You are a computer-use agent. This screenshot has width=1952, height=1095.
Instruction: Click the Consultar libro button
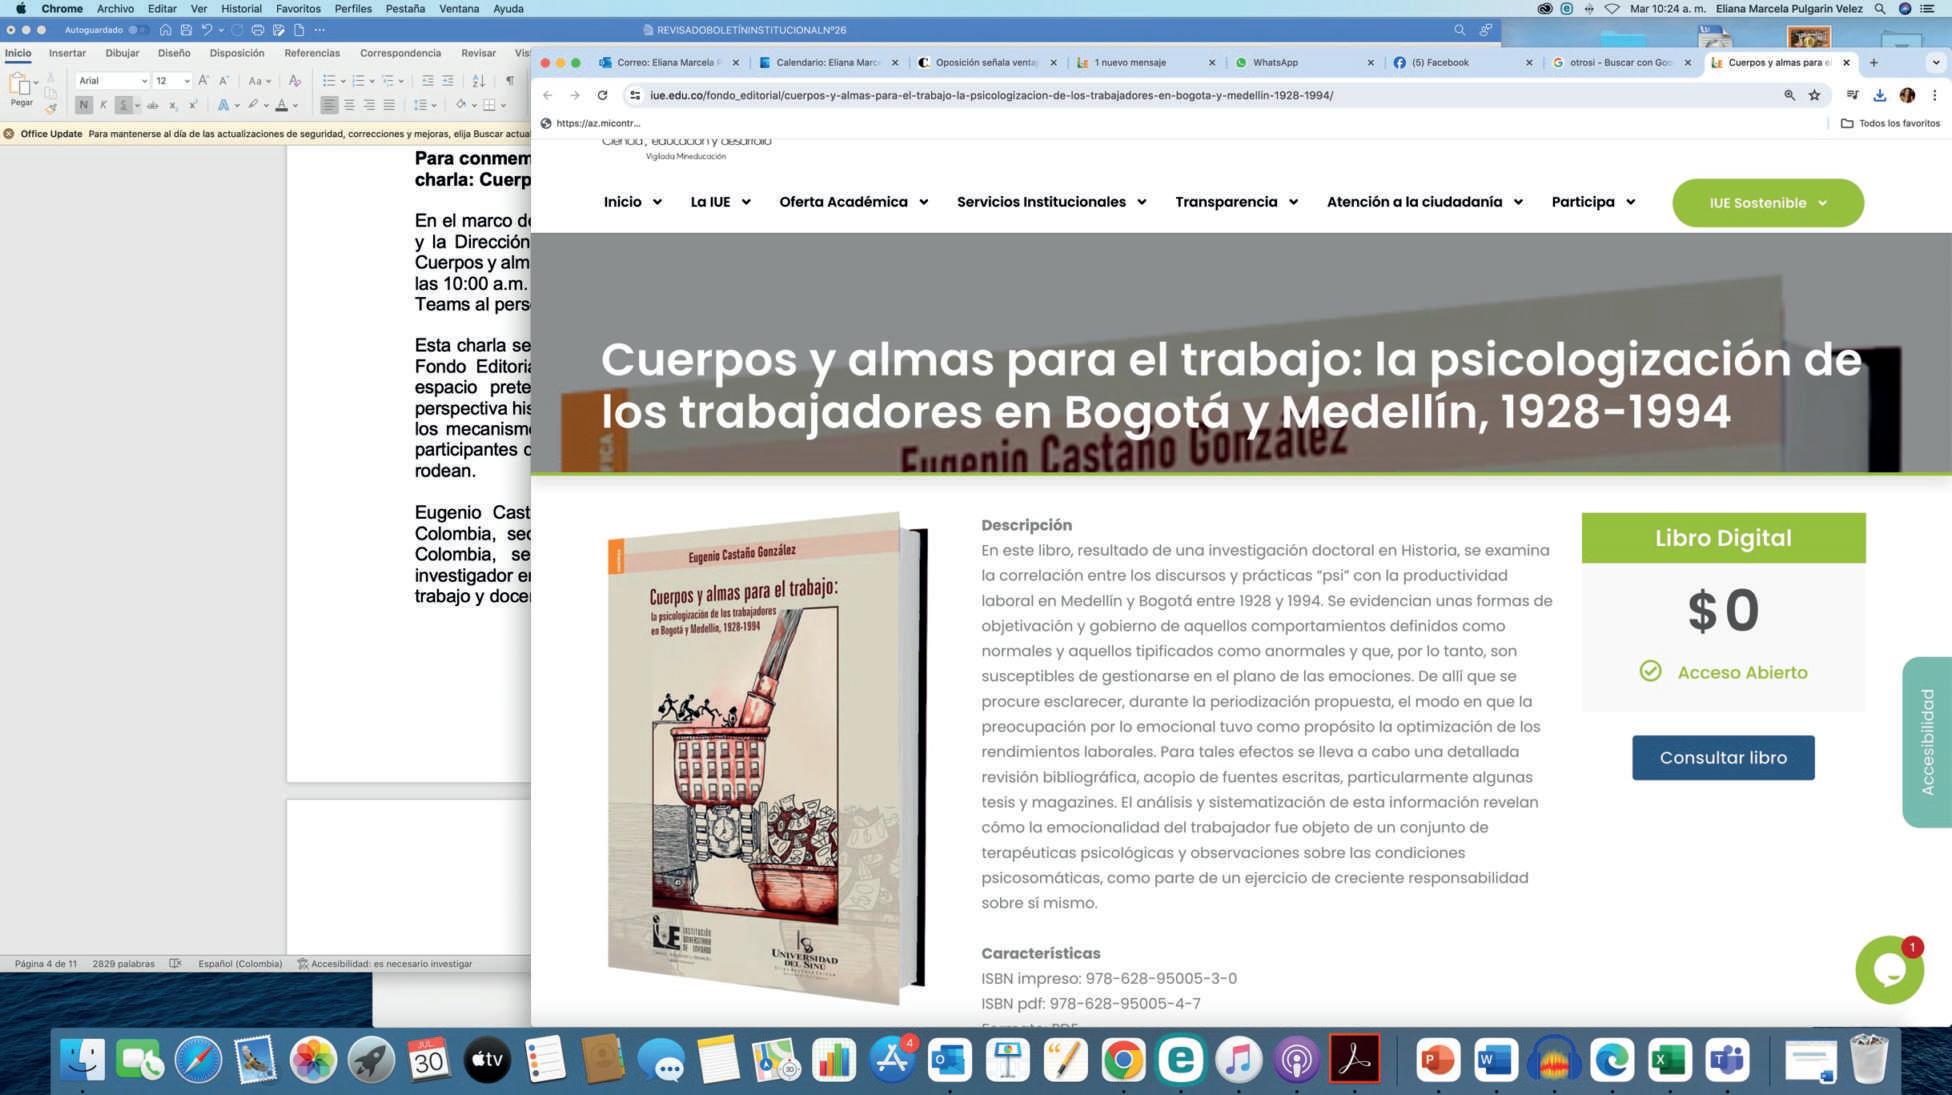(1722, 758)
